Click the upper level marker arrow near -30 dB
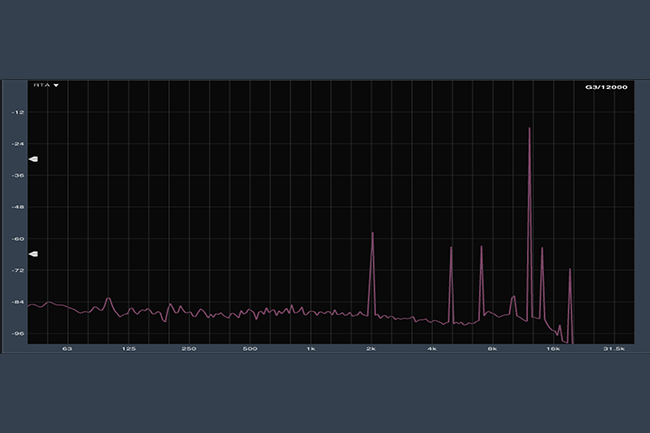 pos(33,159)
